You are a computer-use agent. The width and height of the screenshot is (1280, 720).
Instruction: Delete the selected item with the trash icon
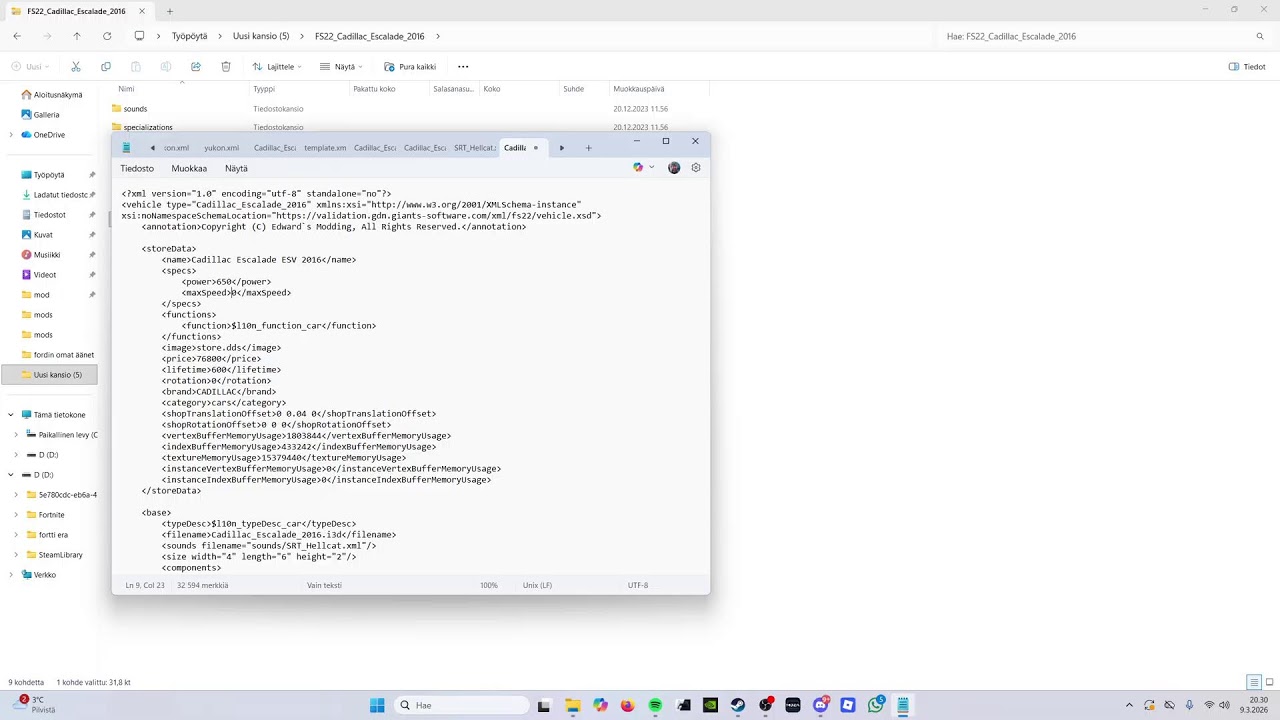(x=226, y=67)
